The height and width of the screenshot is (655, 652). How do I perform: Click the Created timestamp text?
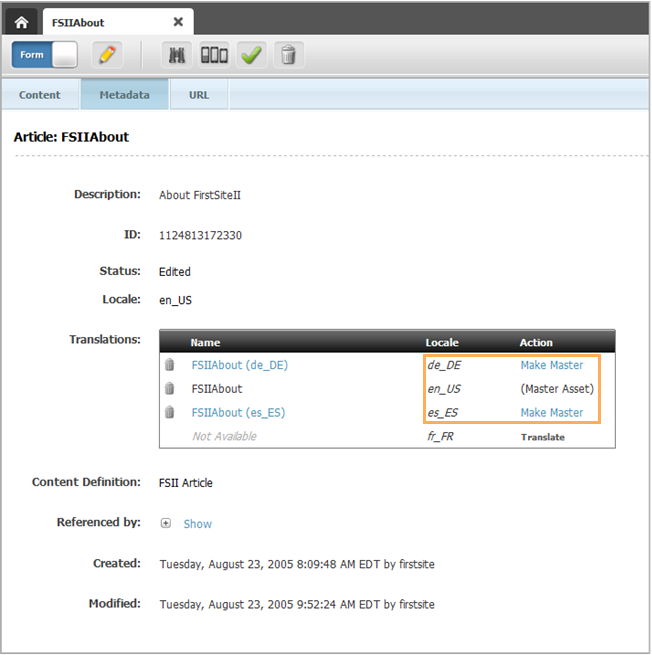point(297,564)
